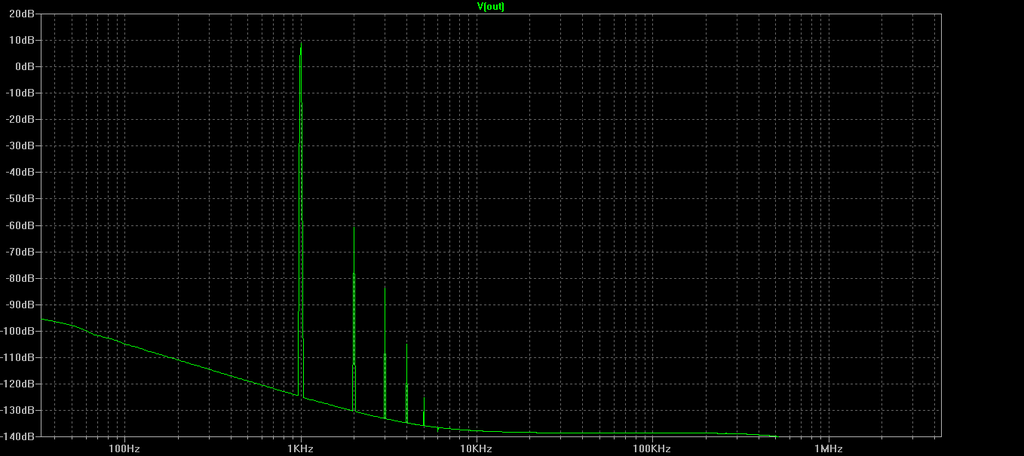Click the 20dB axis label
1024x456 pixels.
[x=23, y=14]
